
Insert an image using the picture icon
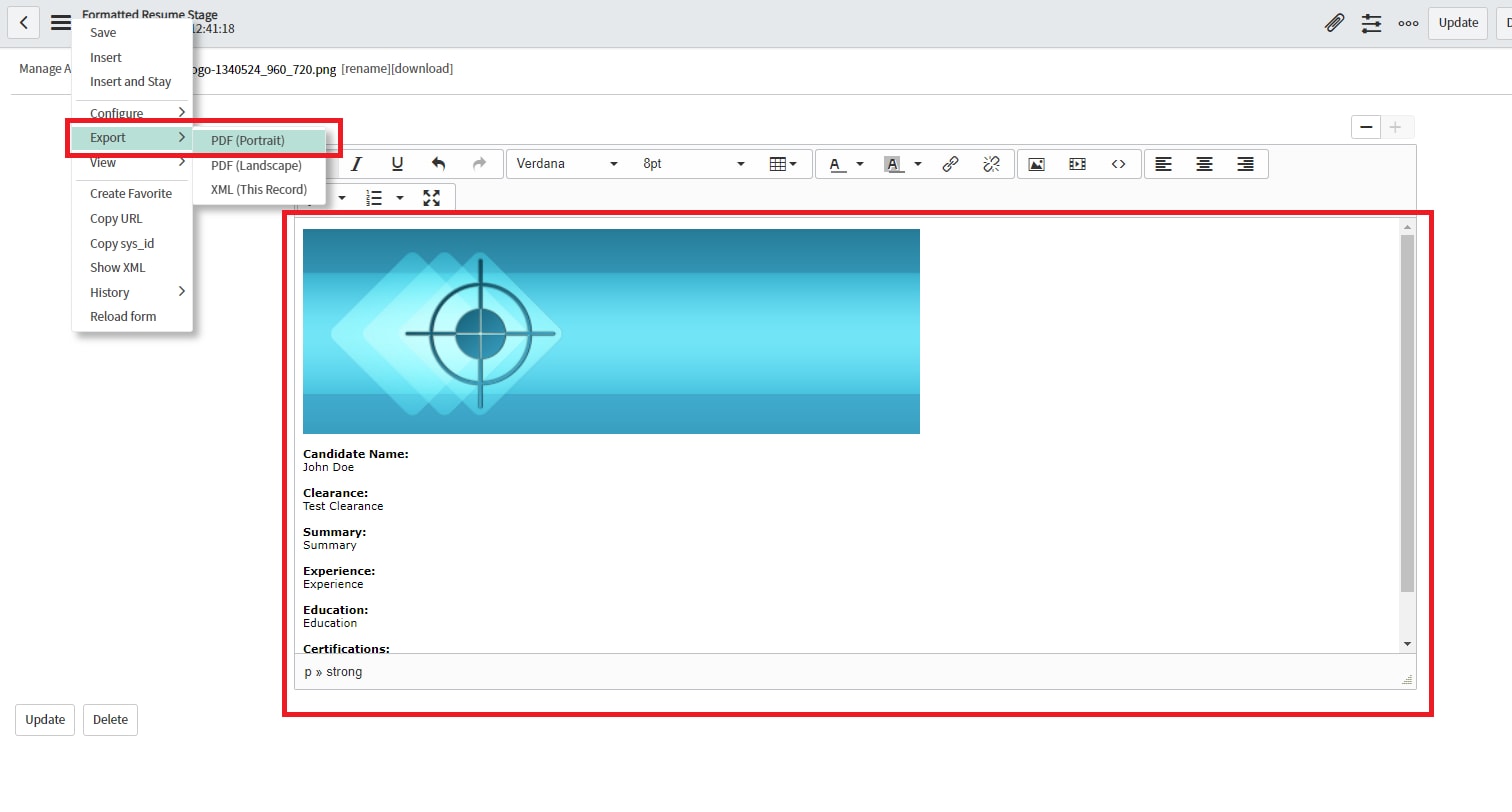point(1037,164)
